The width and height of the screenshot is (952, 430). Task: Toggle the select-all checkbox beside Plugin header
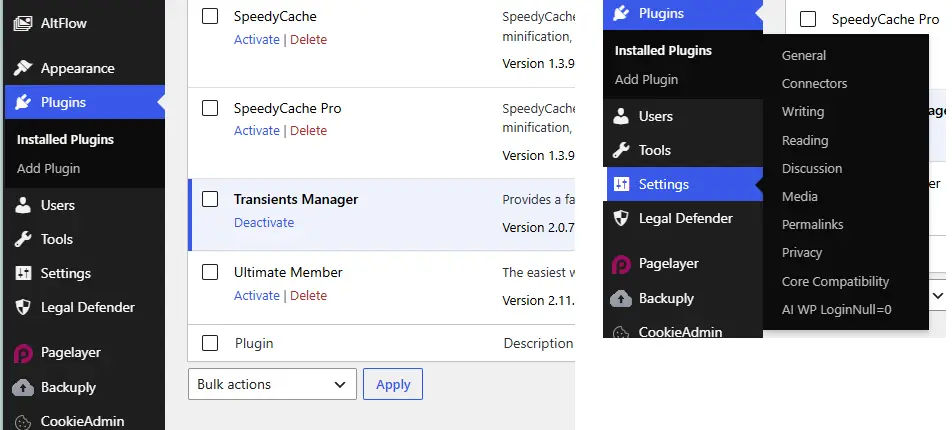210,343
